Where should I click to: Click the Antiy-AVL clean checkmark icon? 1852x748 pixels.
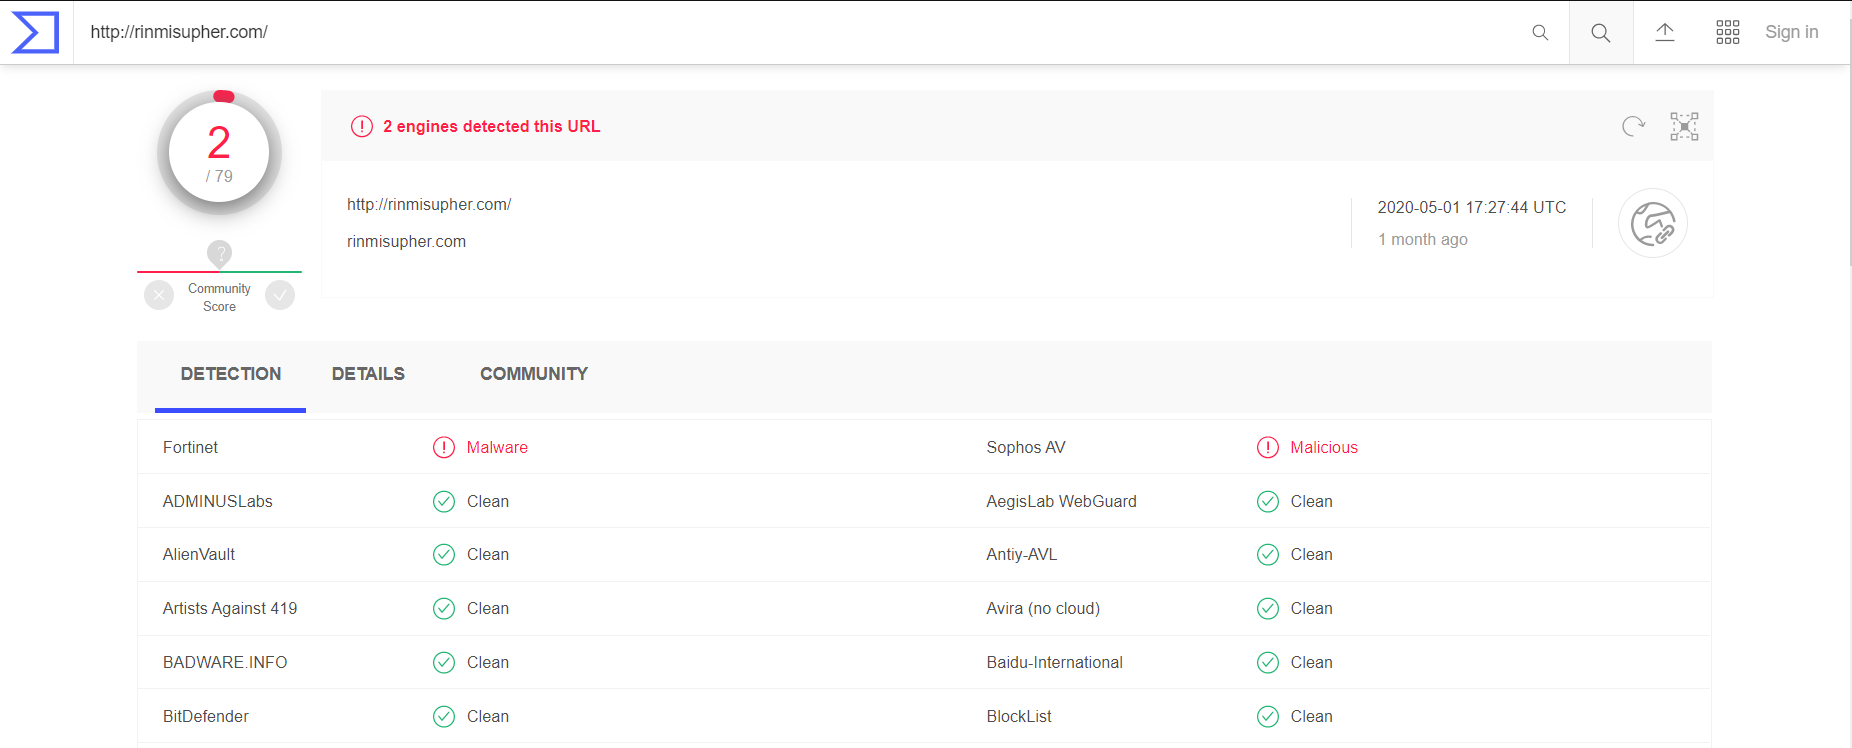coord(1268,554)
